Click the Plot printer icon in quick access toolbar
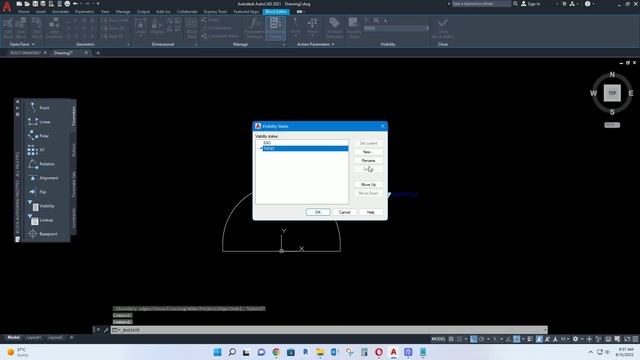The image size is (640, 360). pyautogui.click(x=67, y=4)
